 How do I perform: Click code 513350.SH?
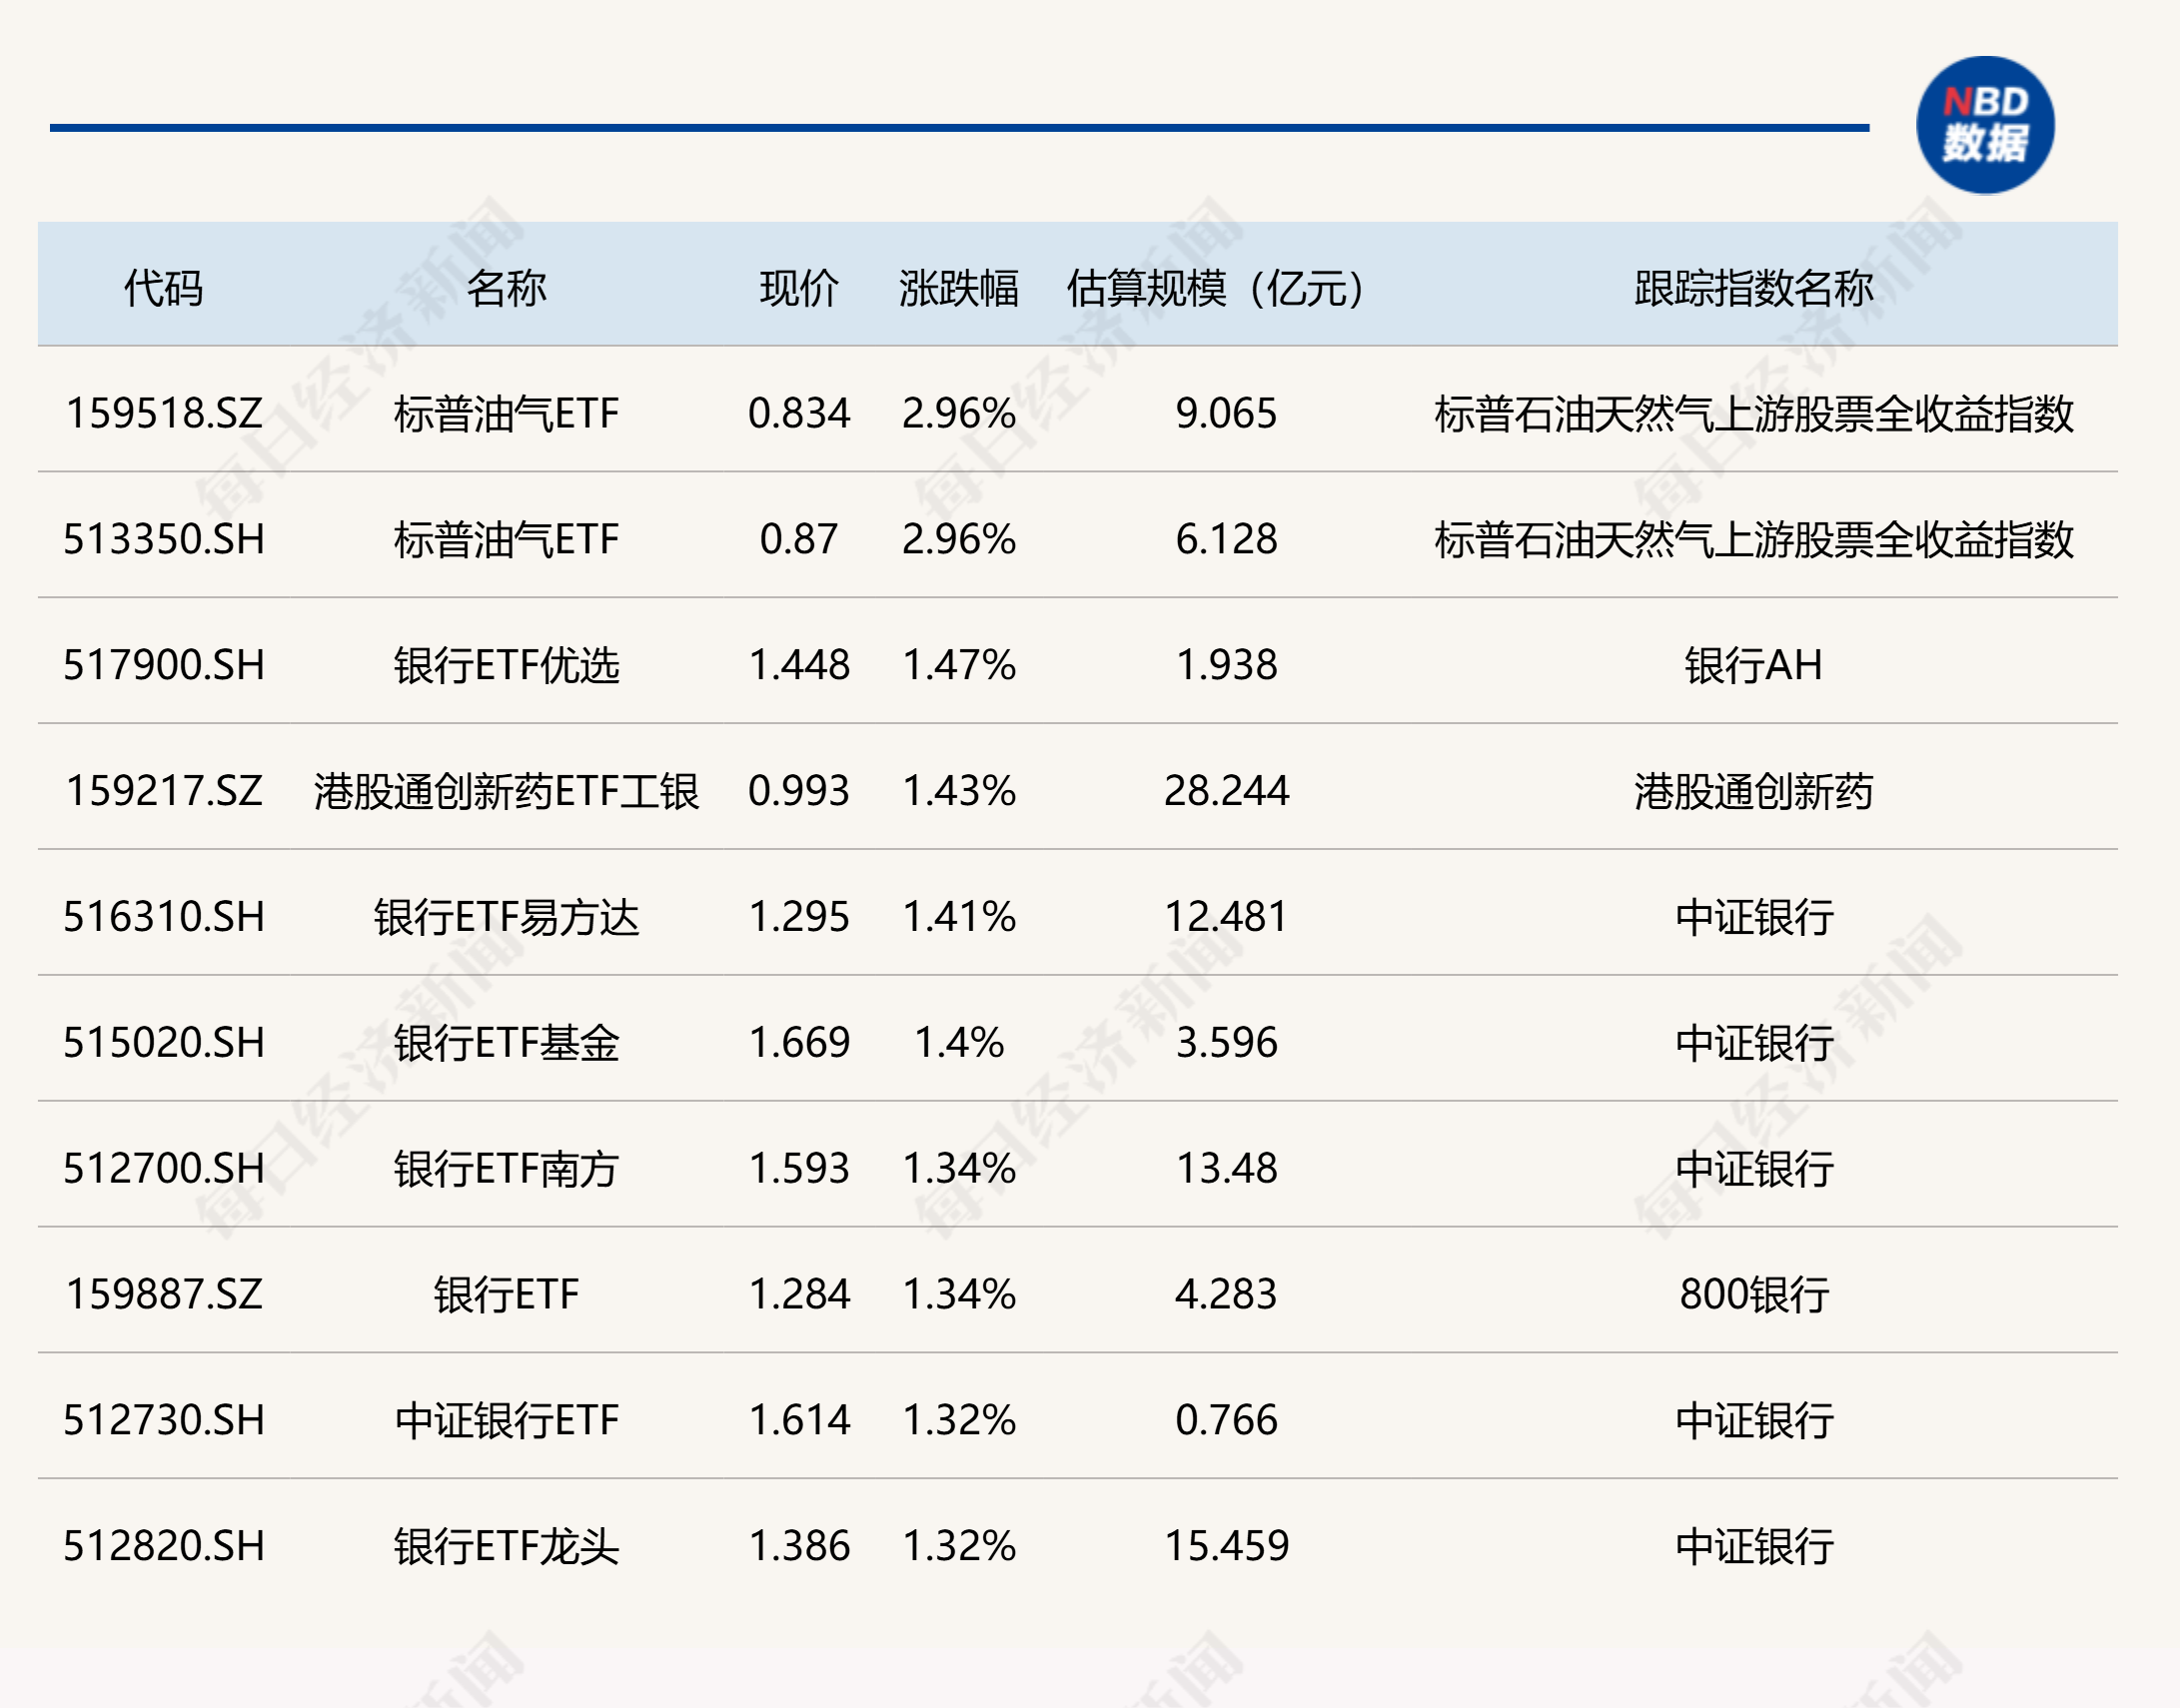pyautogui.click(x=164, y=539)
